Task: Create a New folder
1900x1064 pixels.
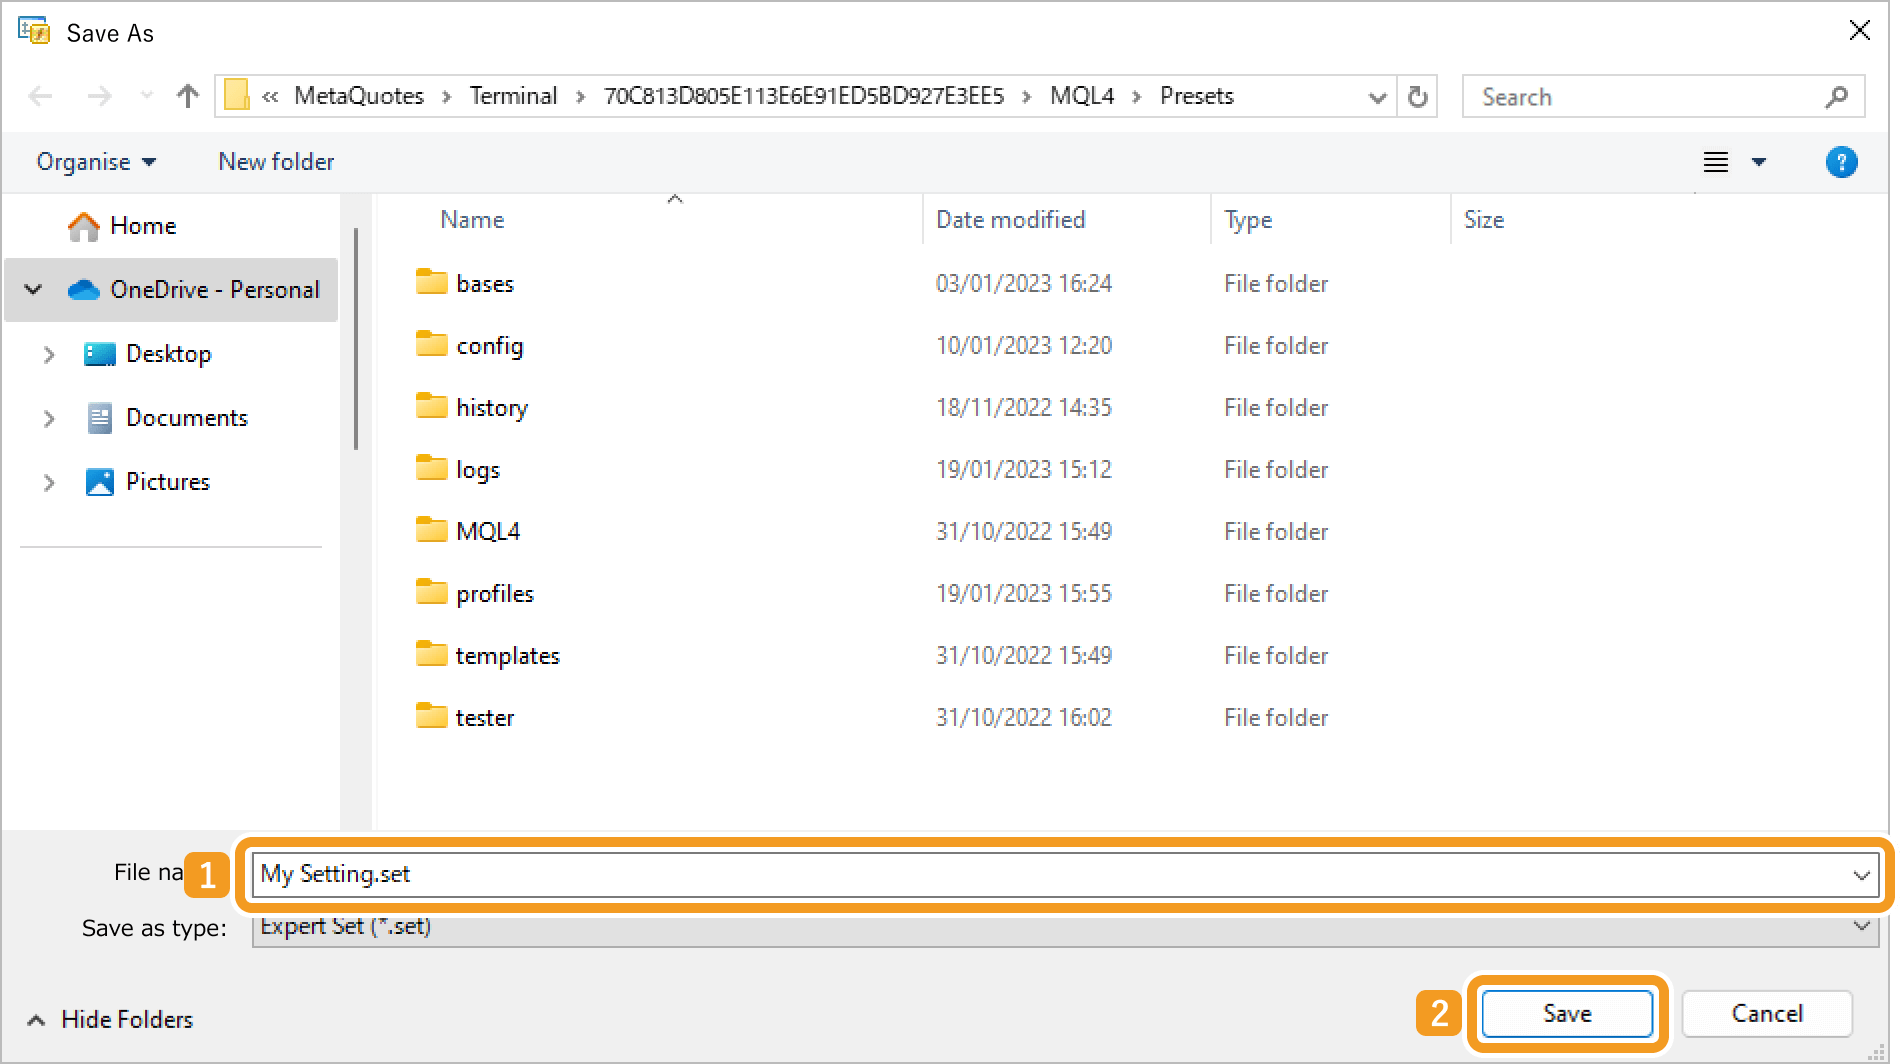Action: click(276, 161)
